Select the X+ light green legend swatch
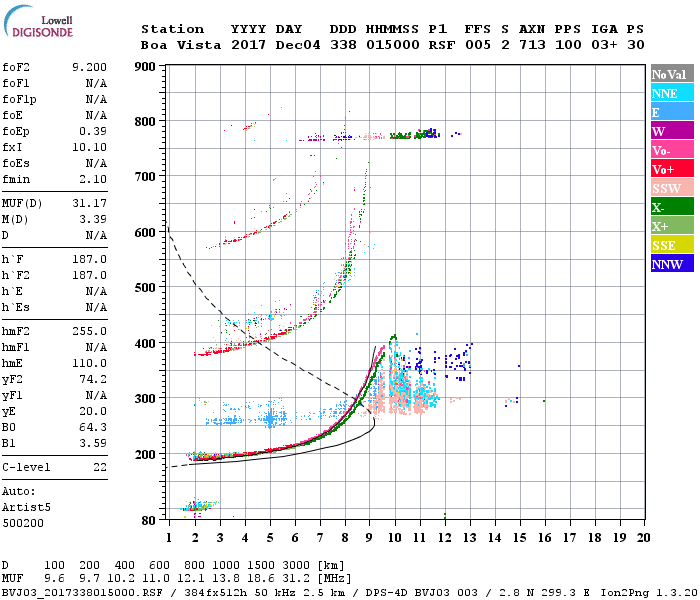Screen dimensions: 700x600 point(672,226)
